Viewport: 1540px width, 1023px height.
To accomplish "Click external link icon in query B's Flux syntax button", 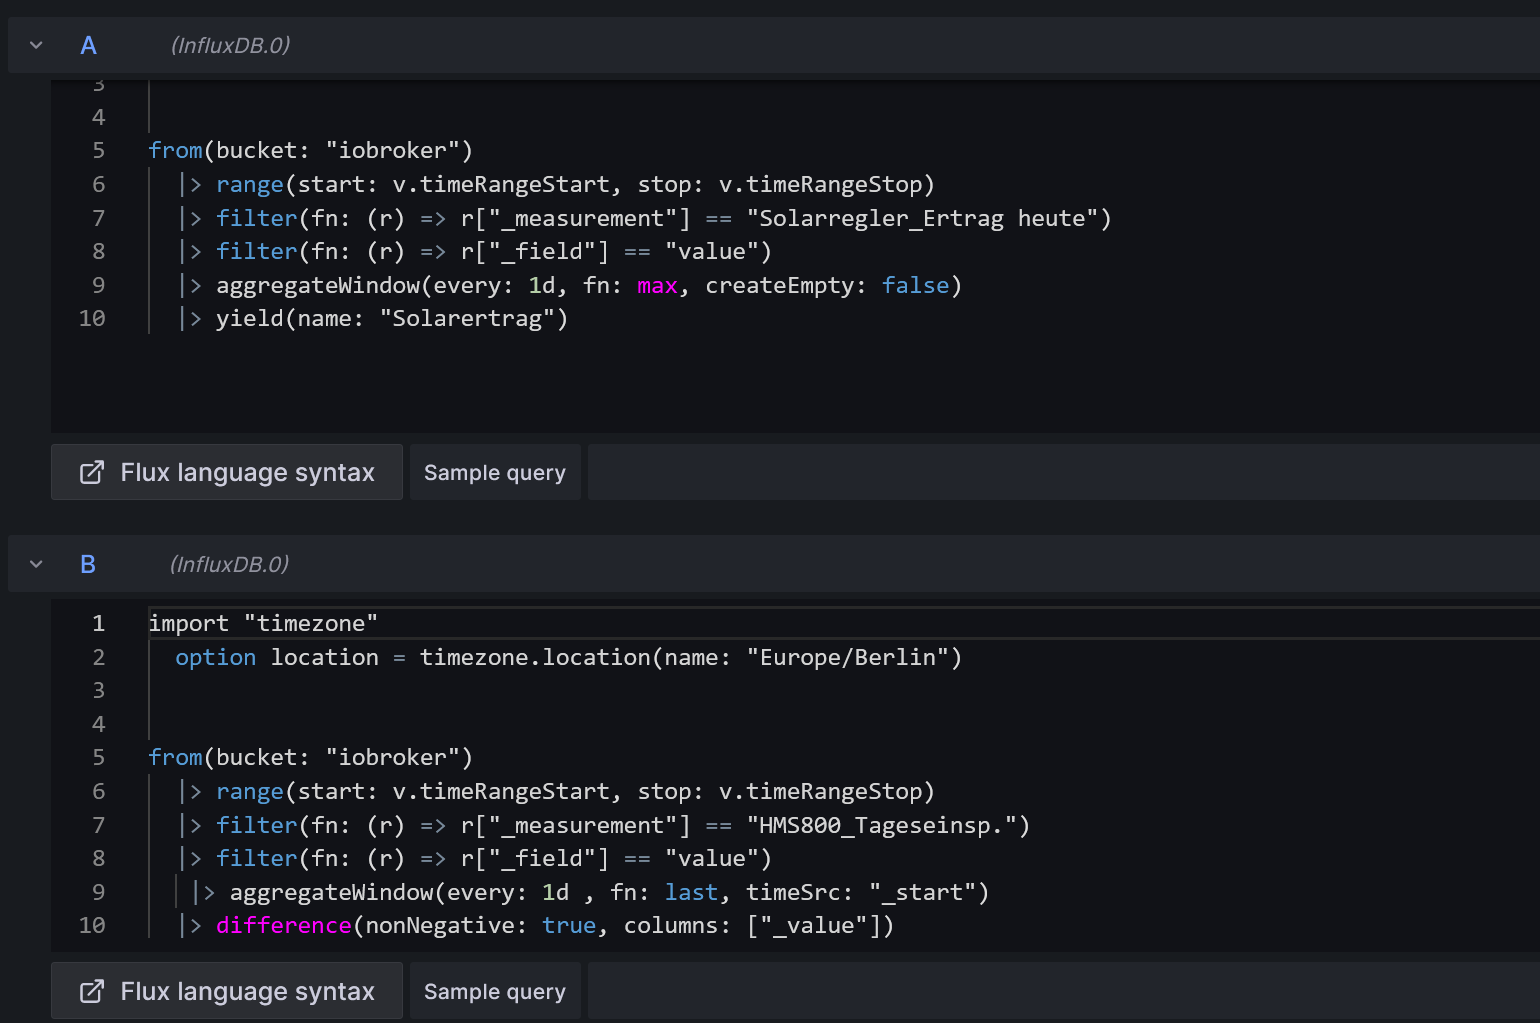I will [x=91, y=991].
